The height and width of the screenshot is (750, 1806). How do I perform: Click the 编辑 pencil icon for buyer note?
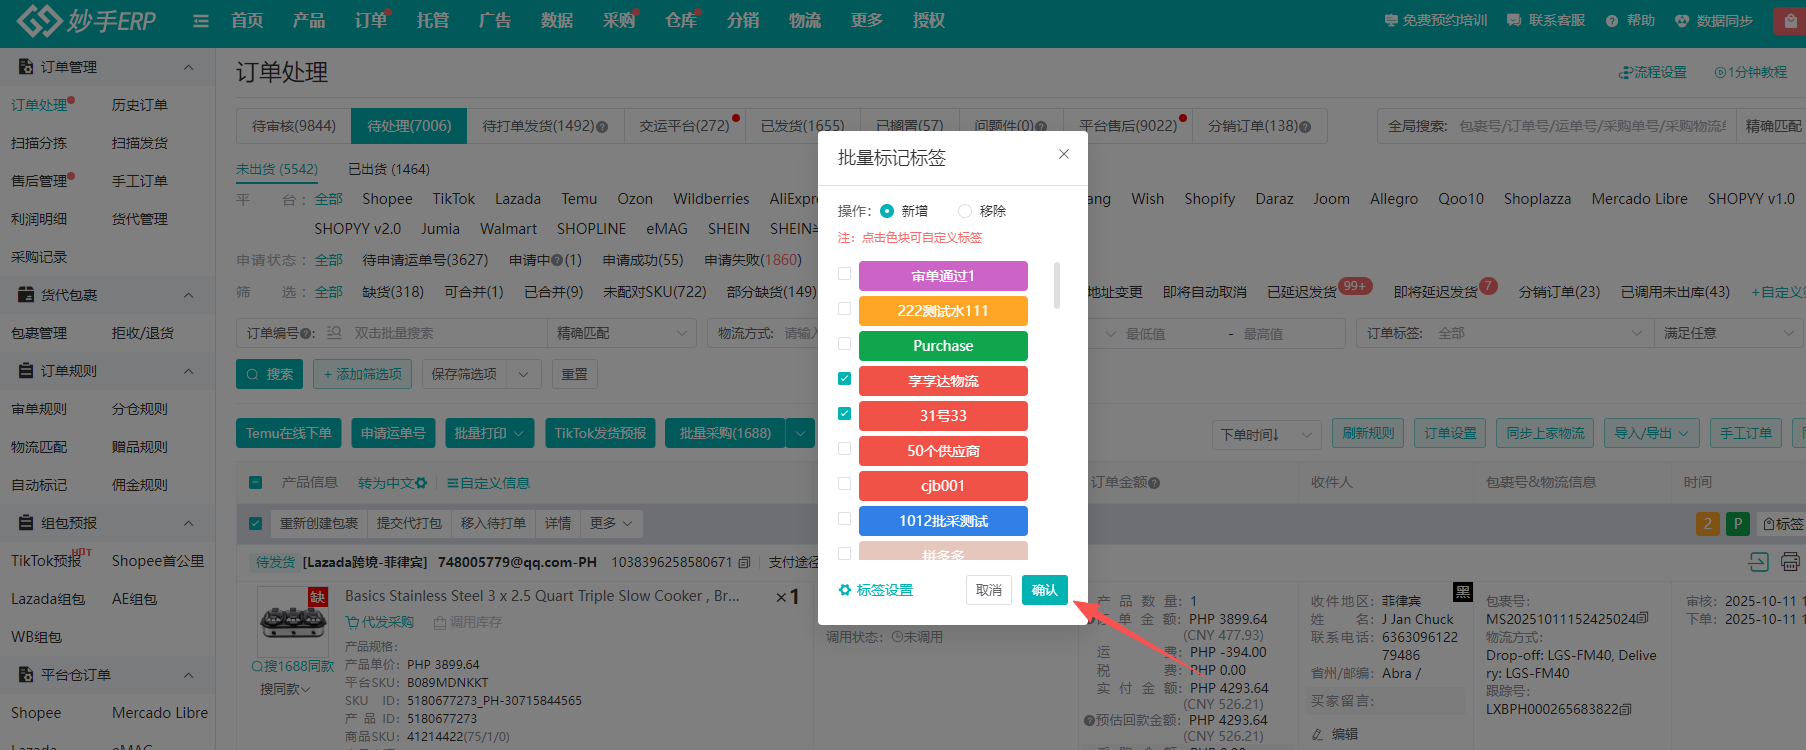point(1317,734)
